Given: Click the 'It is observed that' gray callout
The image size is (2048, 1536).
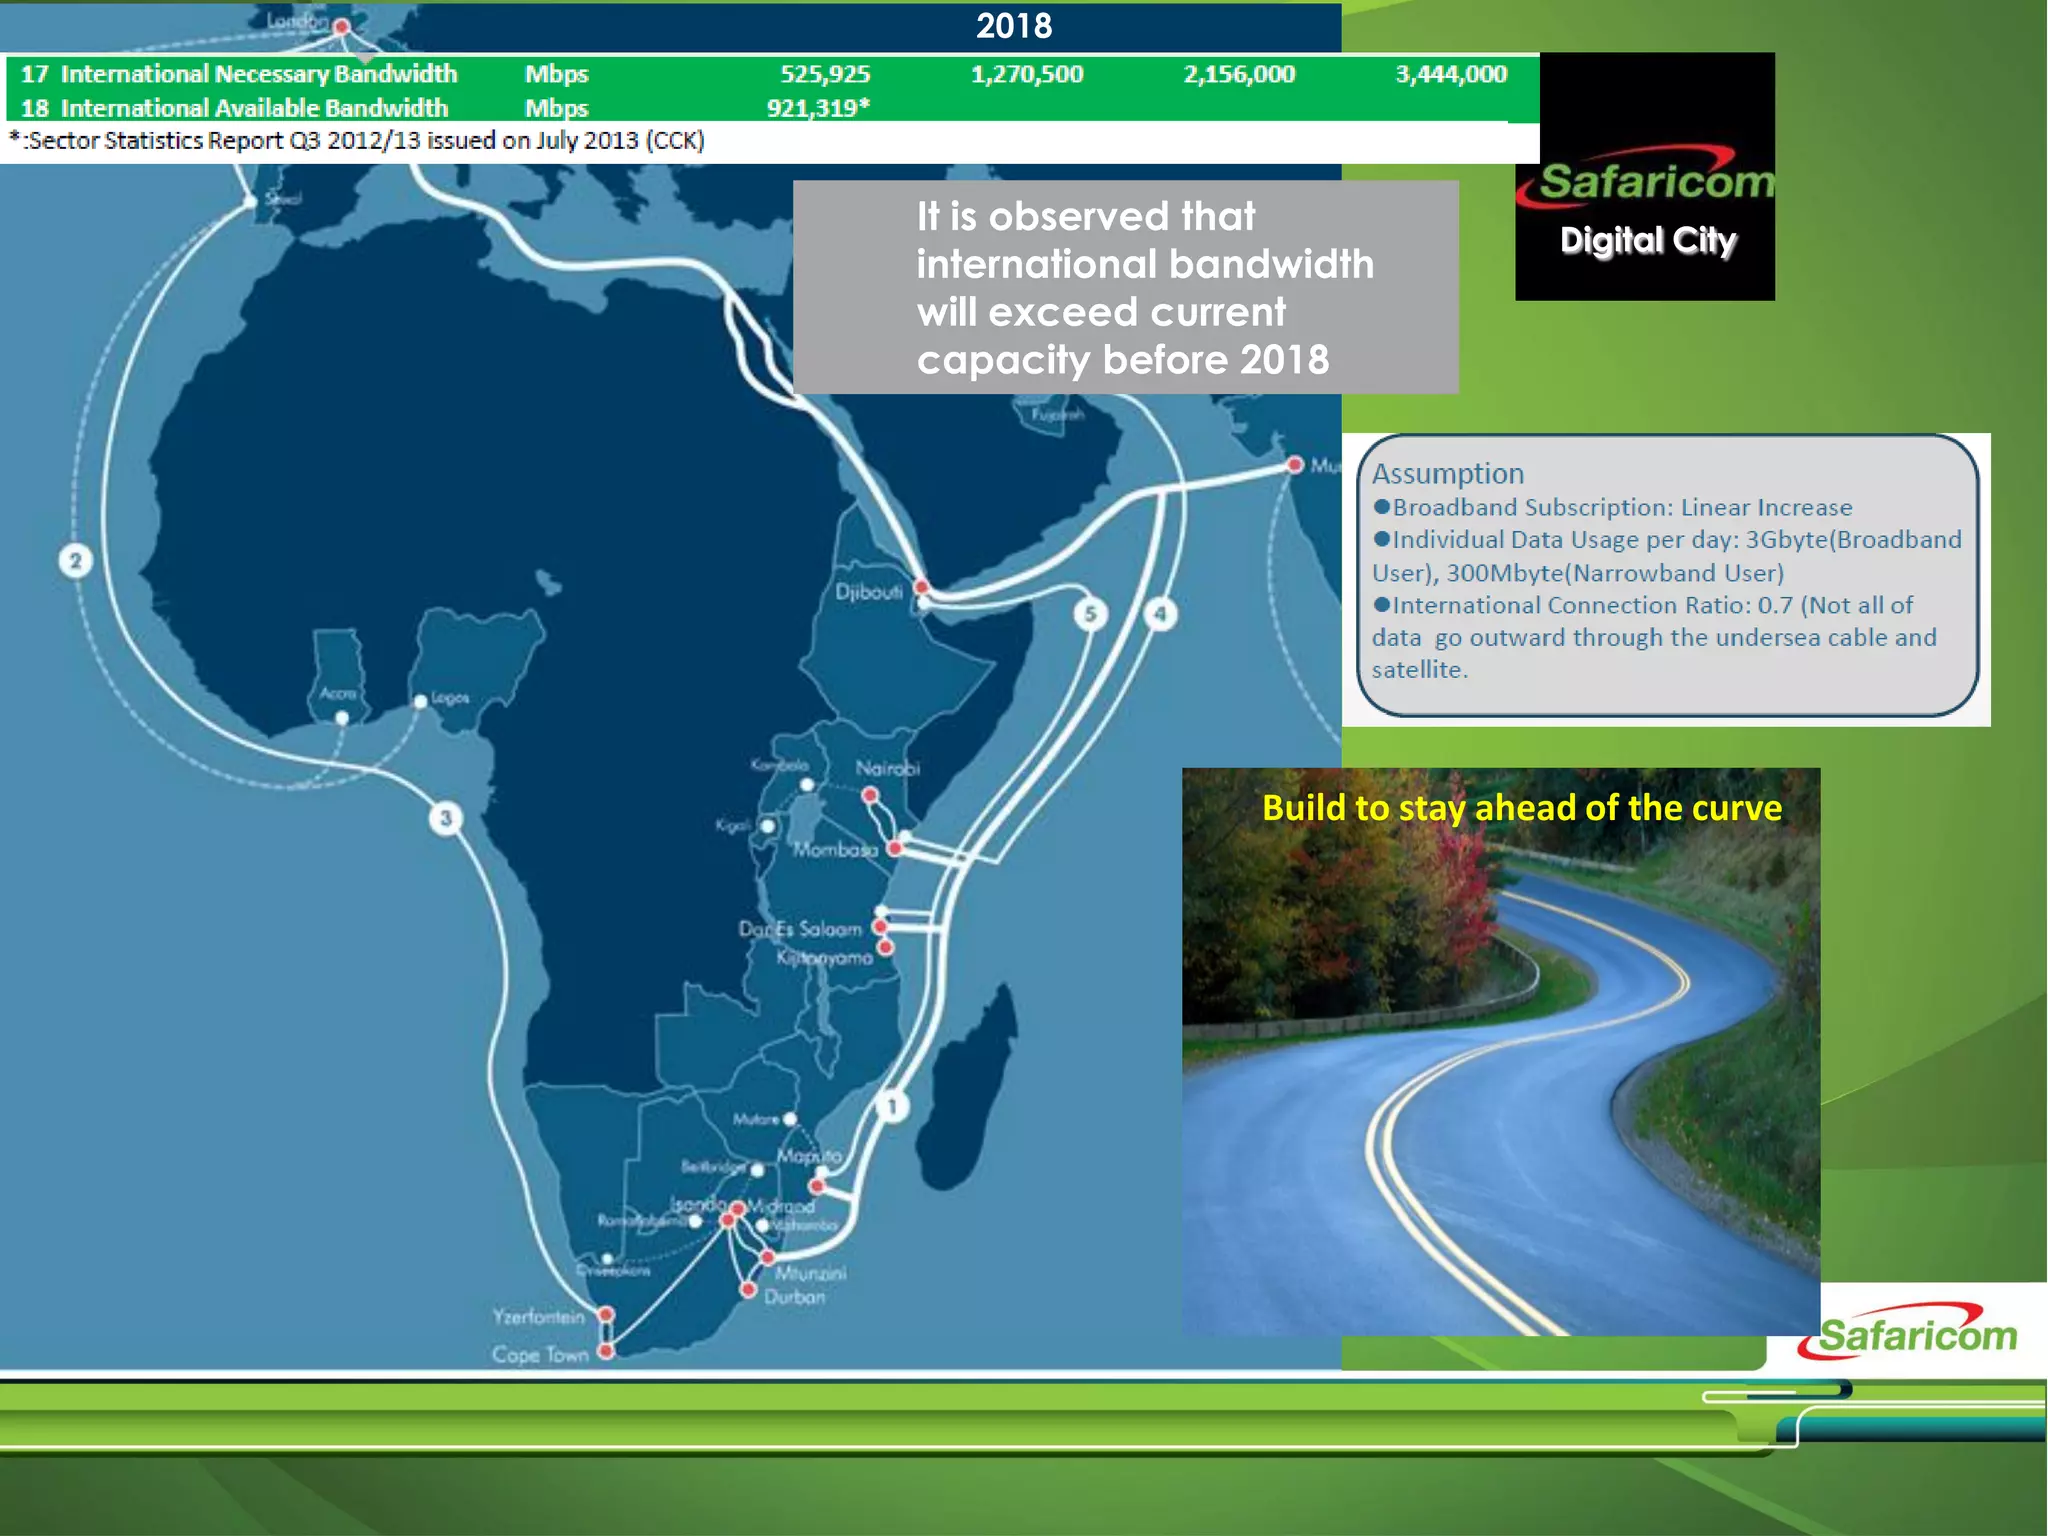Looking at the screenshot, I should coord(1126,287).
